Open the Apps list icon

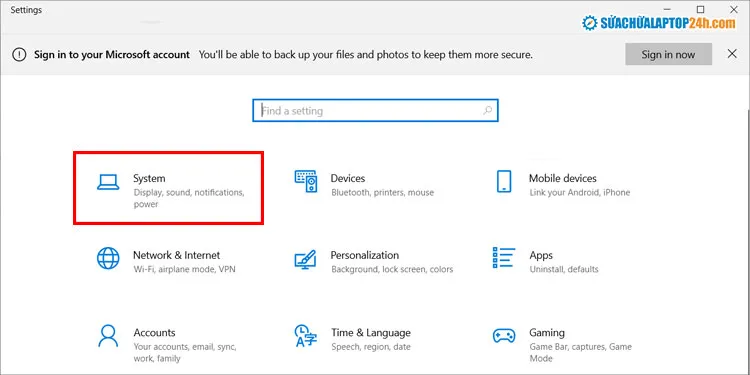(x=504, y=258)
